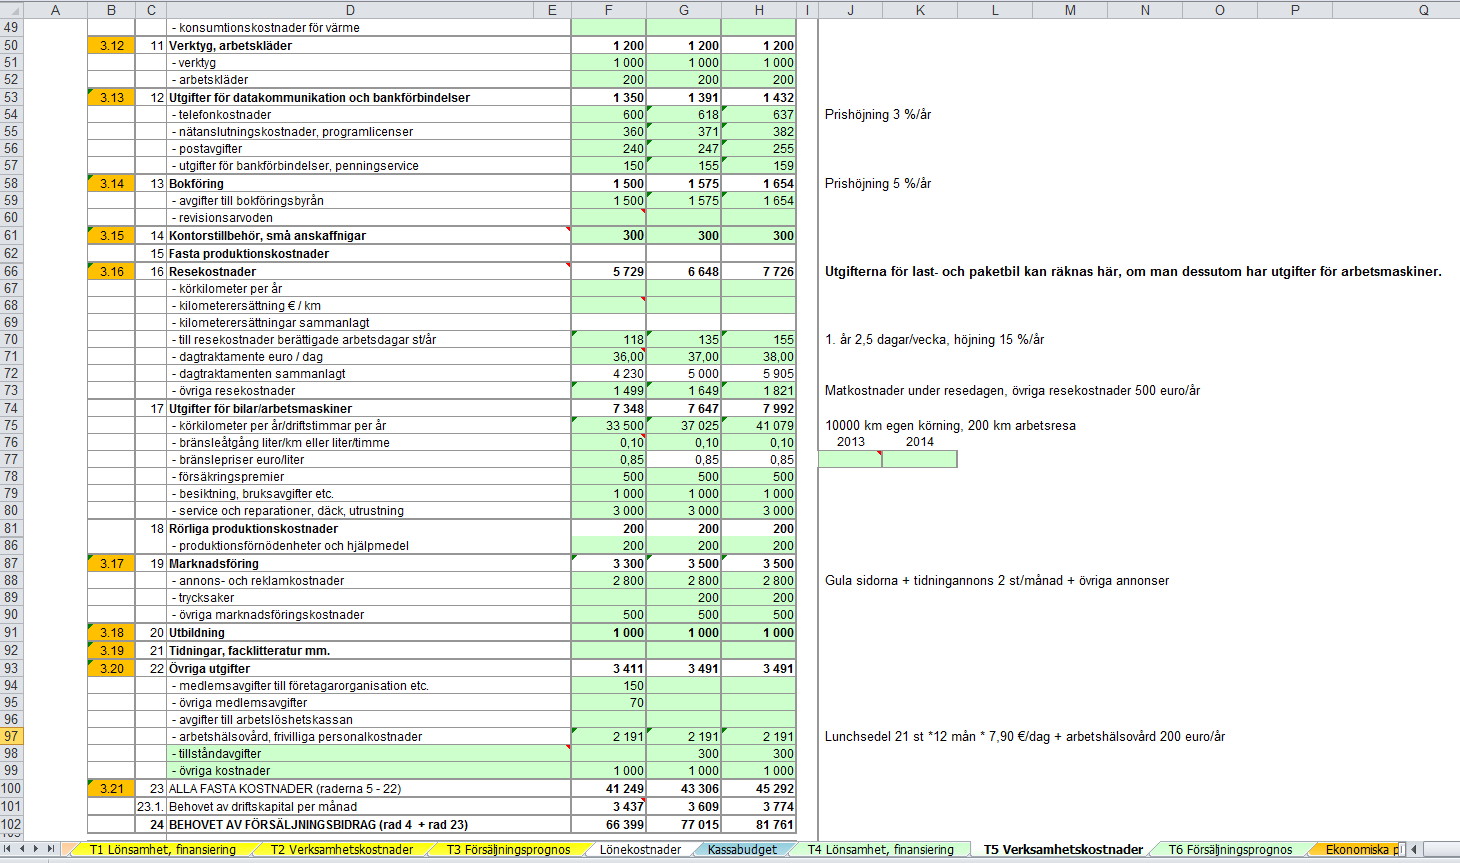
Task: Select dagtraktamente value 36,00
Action: click(609, 356)
